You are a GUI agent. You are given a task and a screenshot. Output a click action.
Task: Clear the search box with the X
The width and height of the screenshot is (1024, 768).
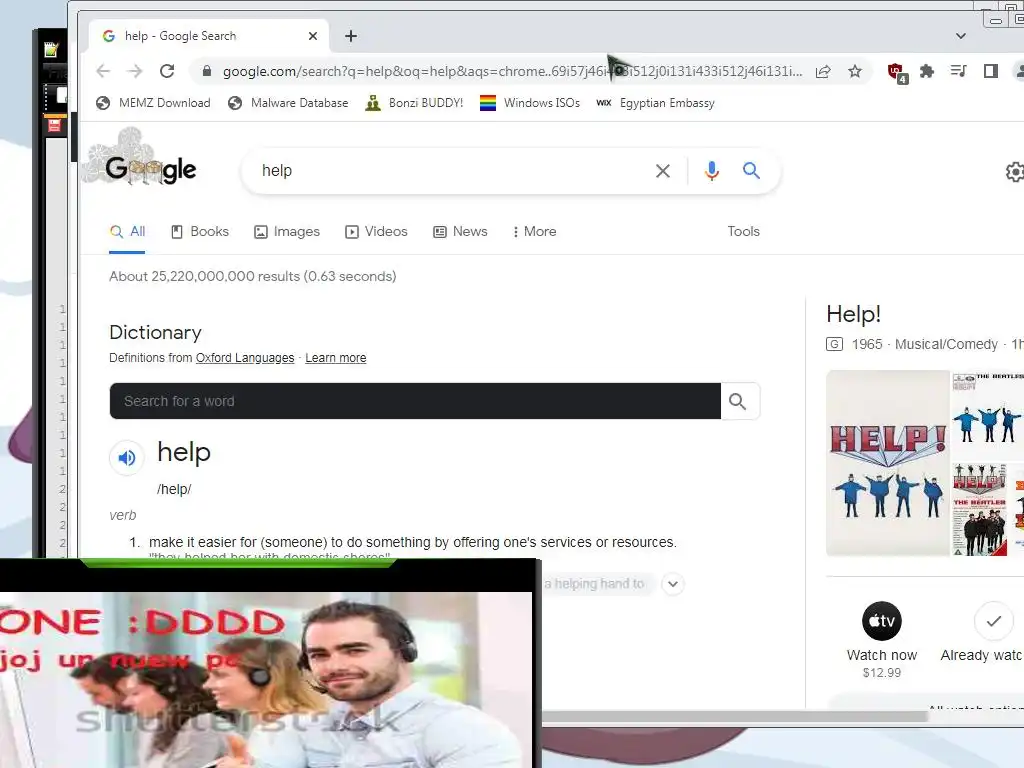click(662, 171)
